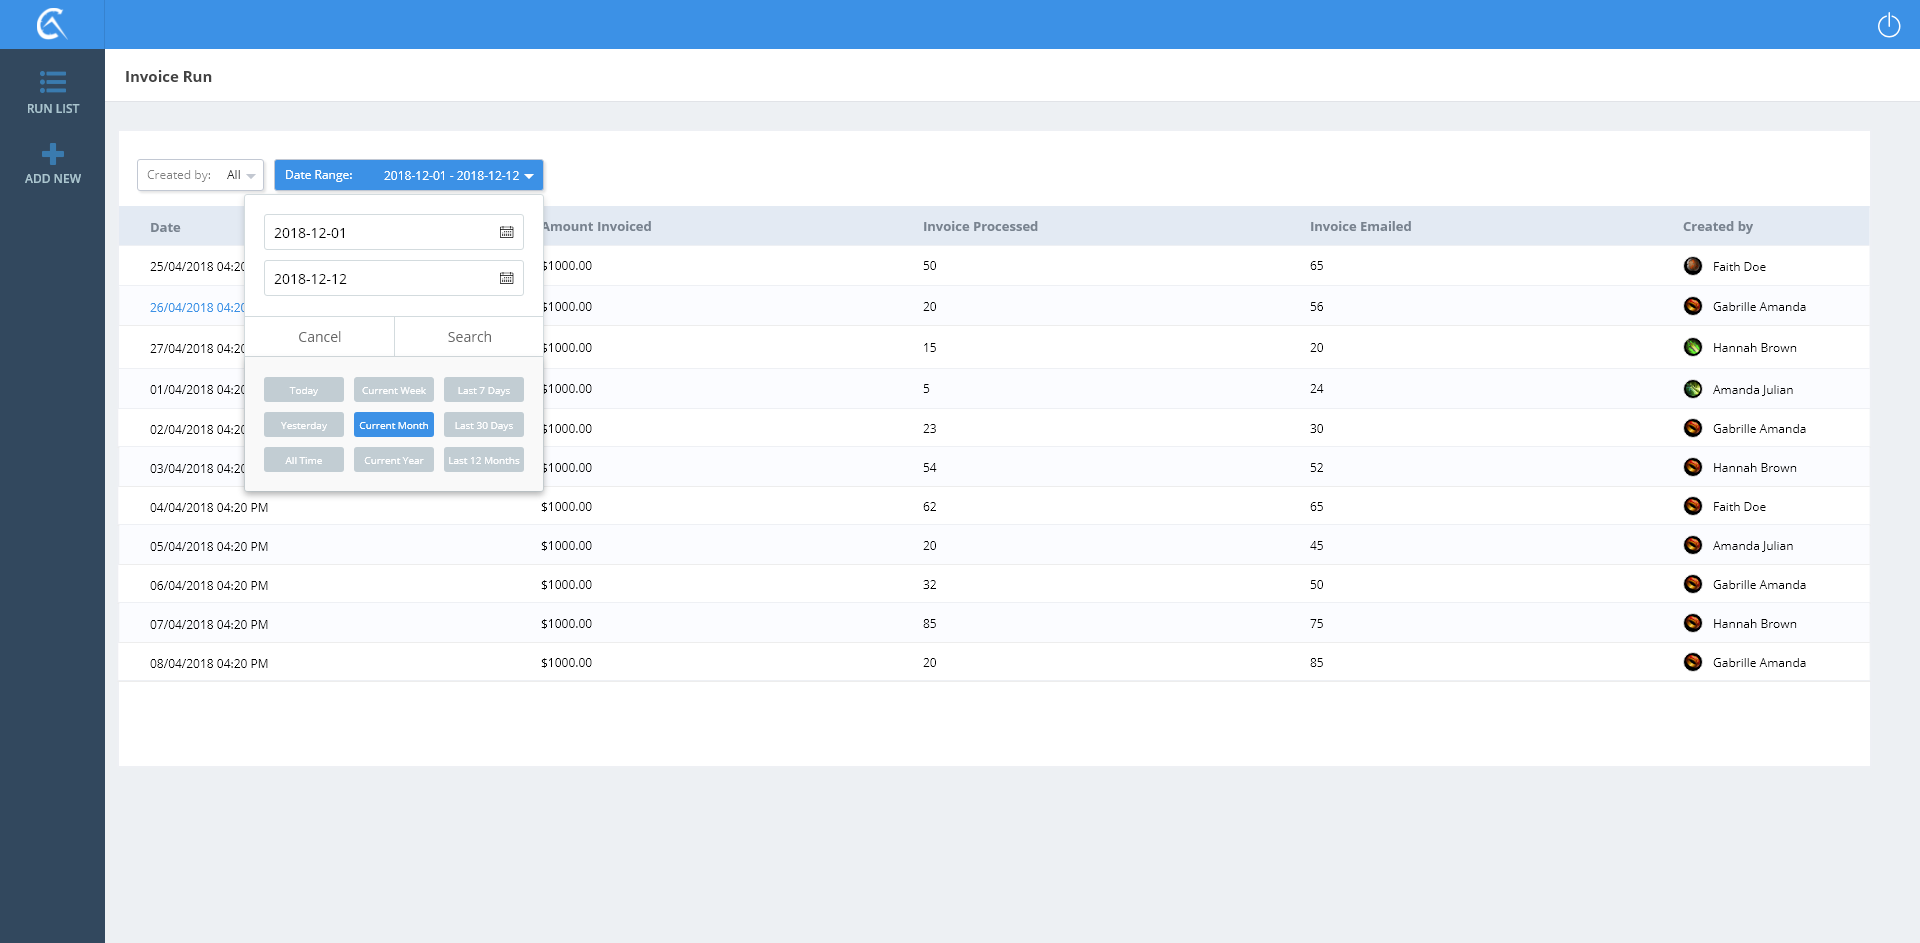Click Faith Doe's avatar in first row
1920x943 pixels.
[1692, 266]
